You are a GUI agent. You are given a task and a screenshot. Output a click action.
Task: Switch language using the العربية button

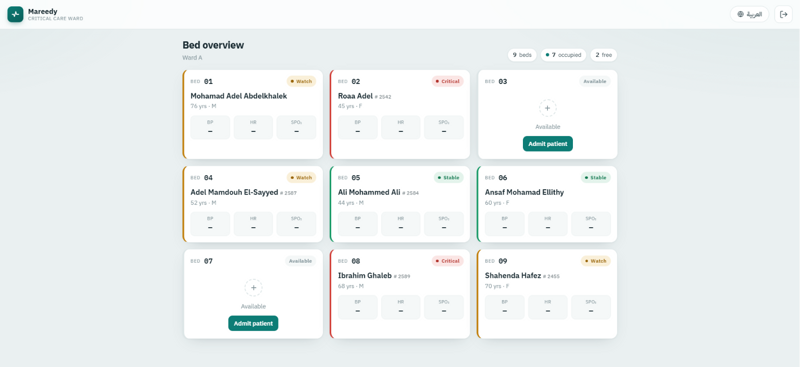[x=749, y=14]
